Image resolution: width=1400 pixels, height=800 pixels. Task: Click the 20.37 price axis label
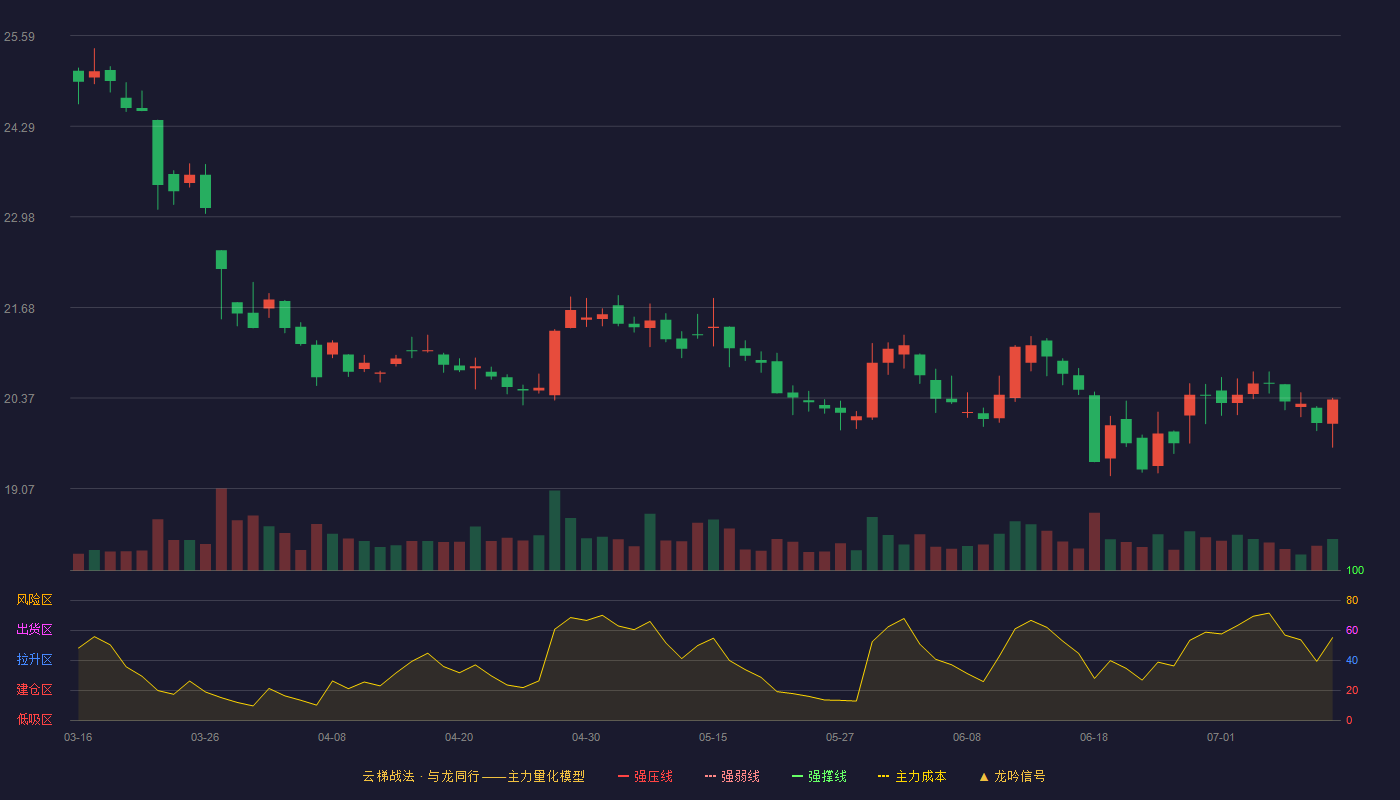[x=19, y=398]
